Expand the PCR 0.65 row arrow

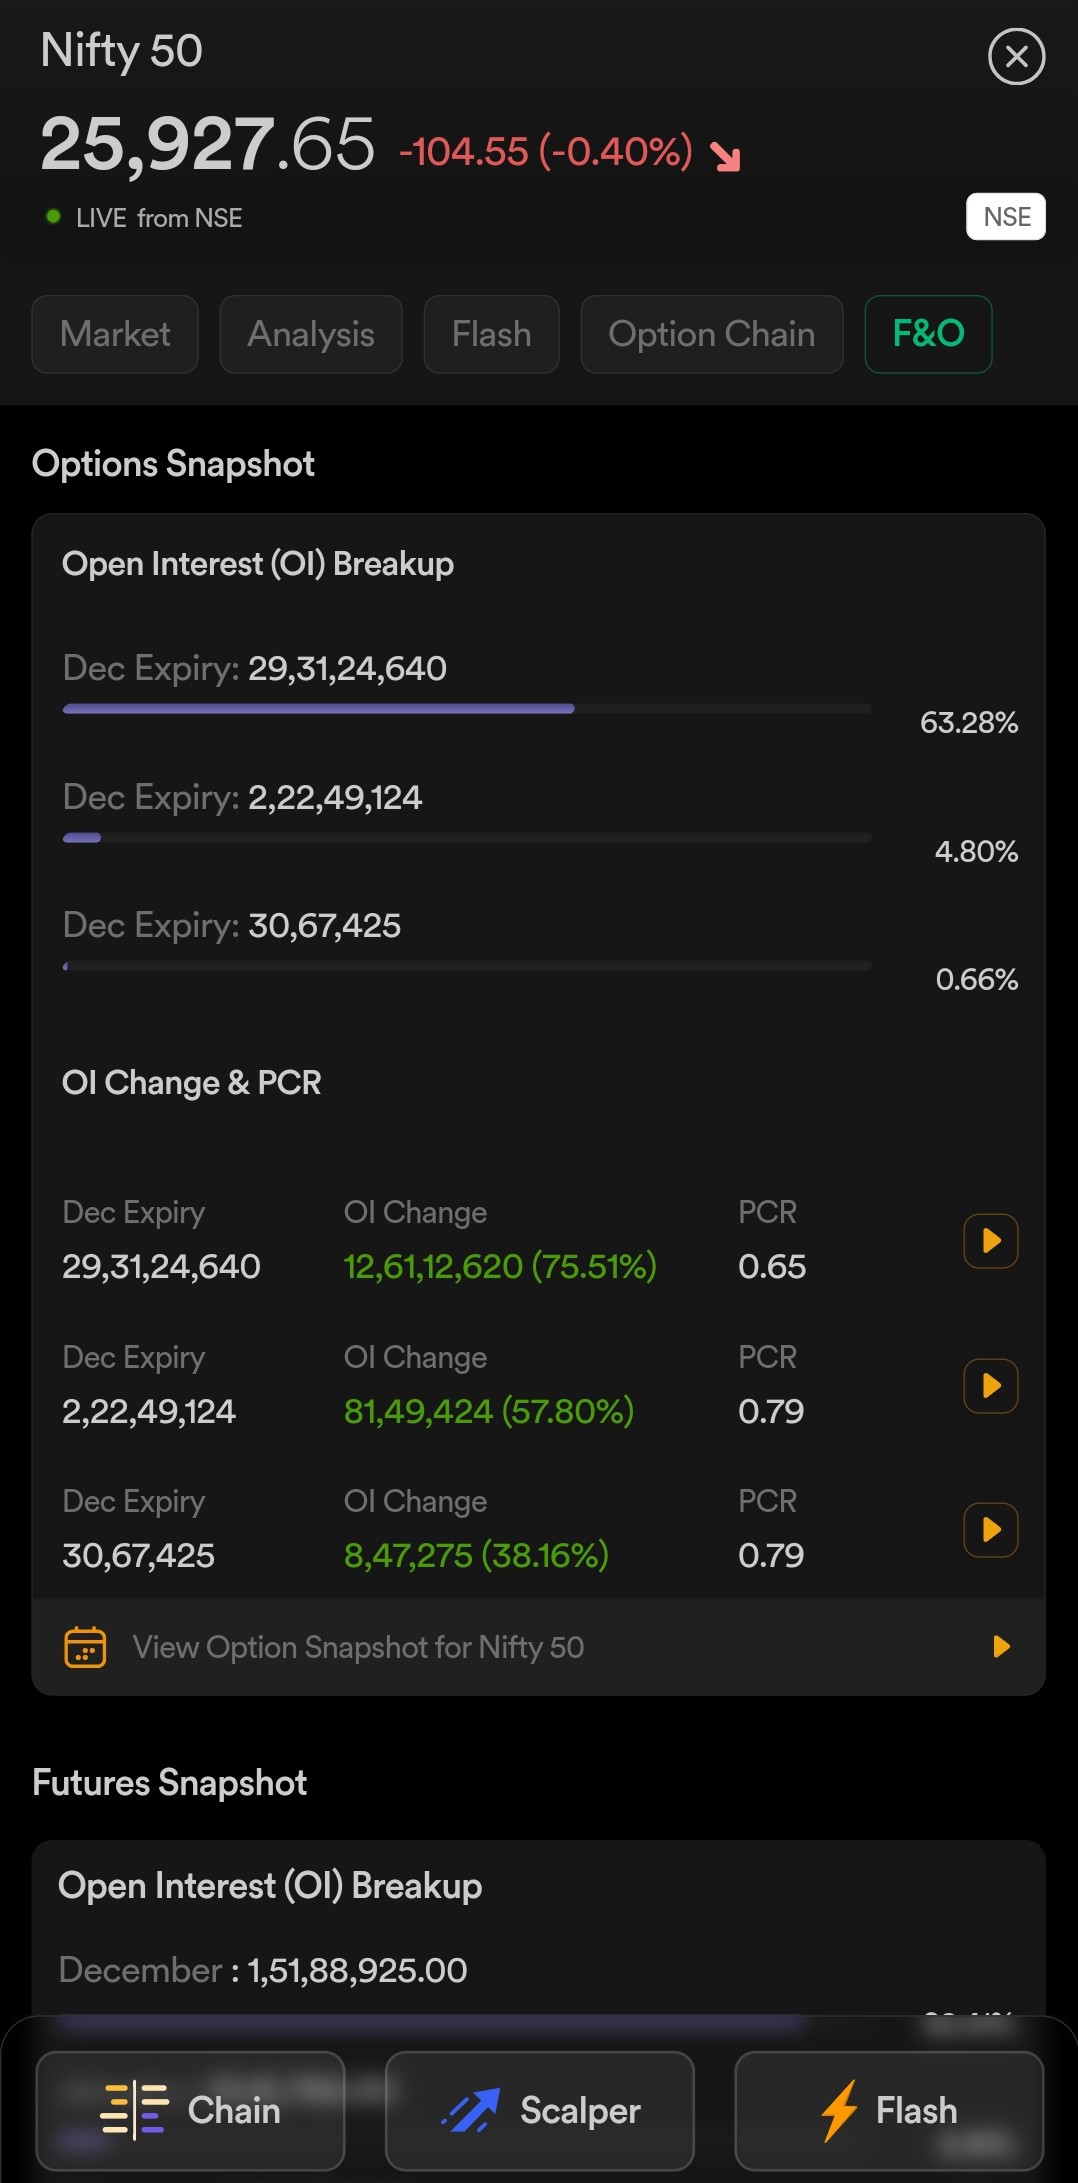tap(990, 1241)
